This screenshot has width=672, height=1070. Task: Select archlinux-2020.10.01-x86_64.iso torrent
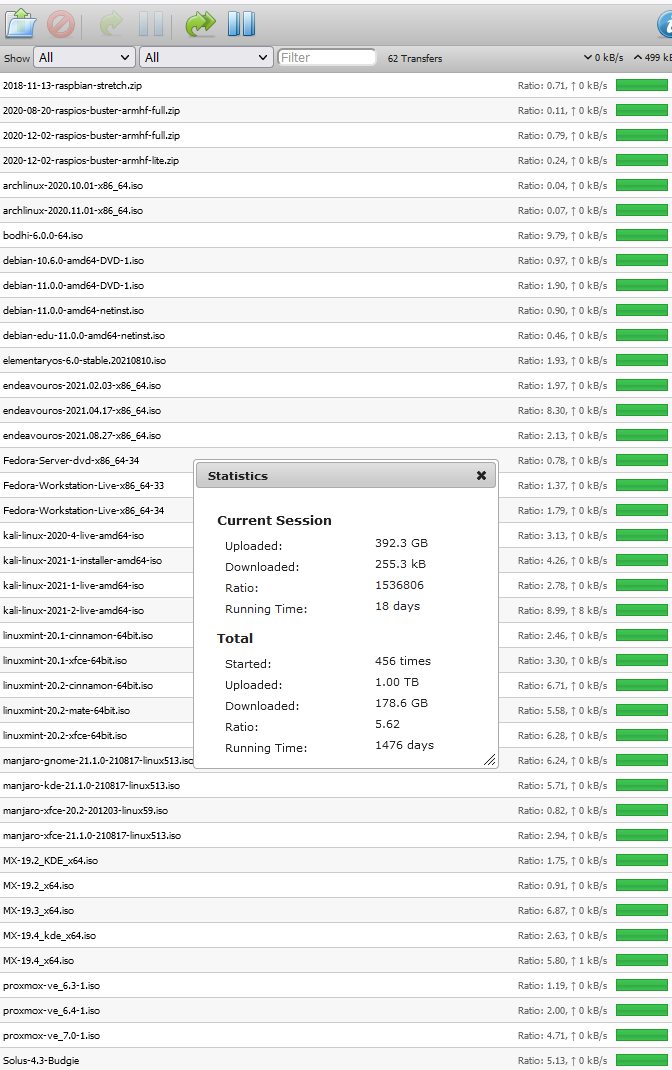[x=336, y=186]
